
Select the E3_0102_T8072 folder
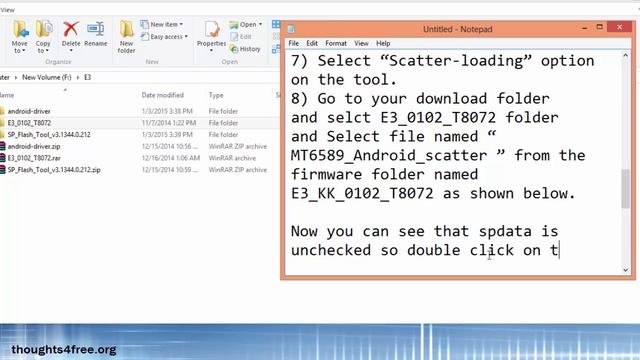29,123
